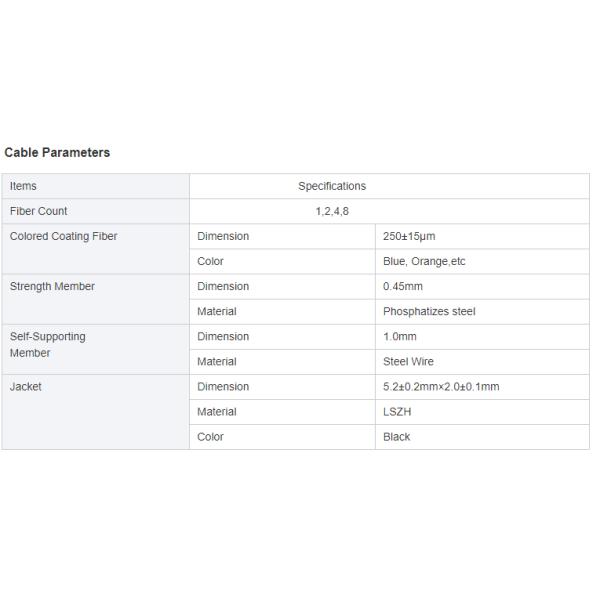Click the Specifications header cell
Image resolution: width=600 pixels, height=600 pixels.
(332, 186)
